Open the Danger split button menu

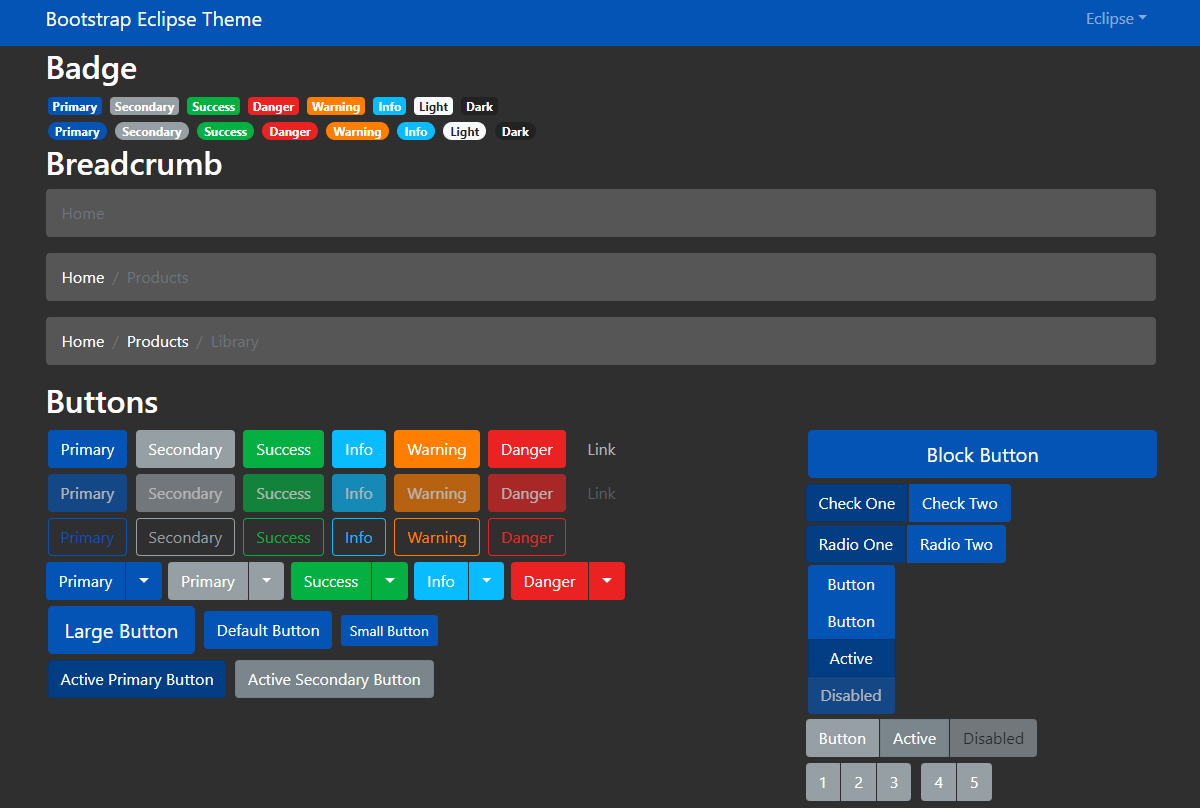coord(607,581)
